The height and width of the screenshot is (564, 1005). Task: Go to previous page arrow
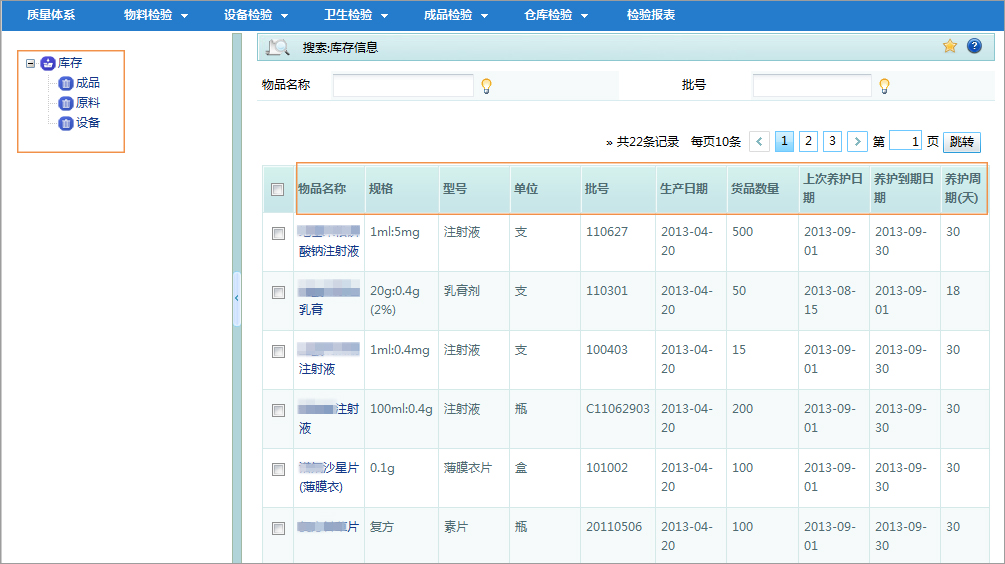pyautogui.click(x=760, y=141)
